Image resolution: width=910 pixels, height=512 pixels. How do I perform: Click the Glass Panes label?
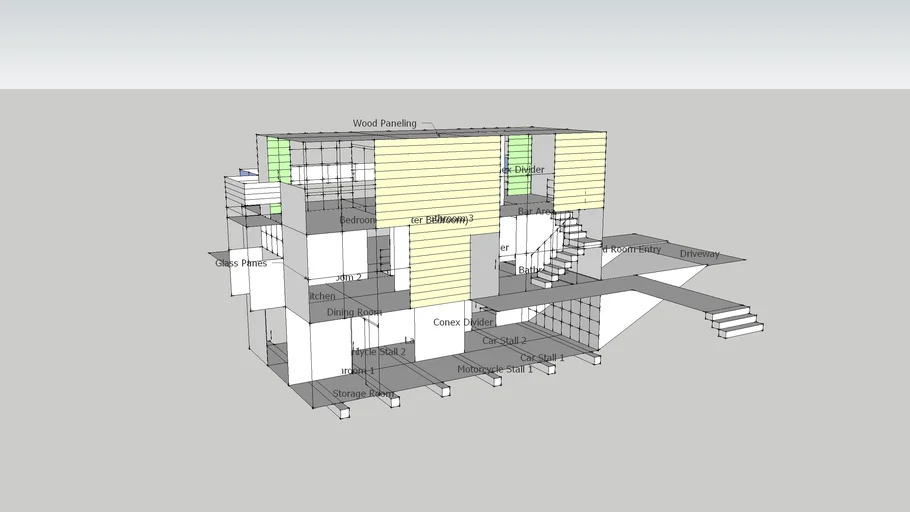coord(241,263)
